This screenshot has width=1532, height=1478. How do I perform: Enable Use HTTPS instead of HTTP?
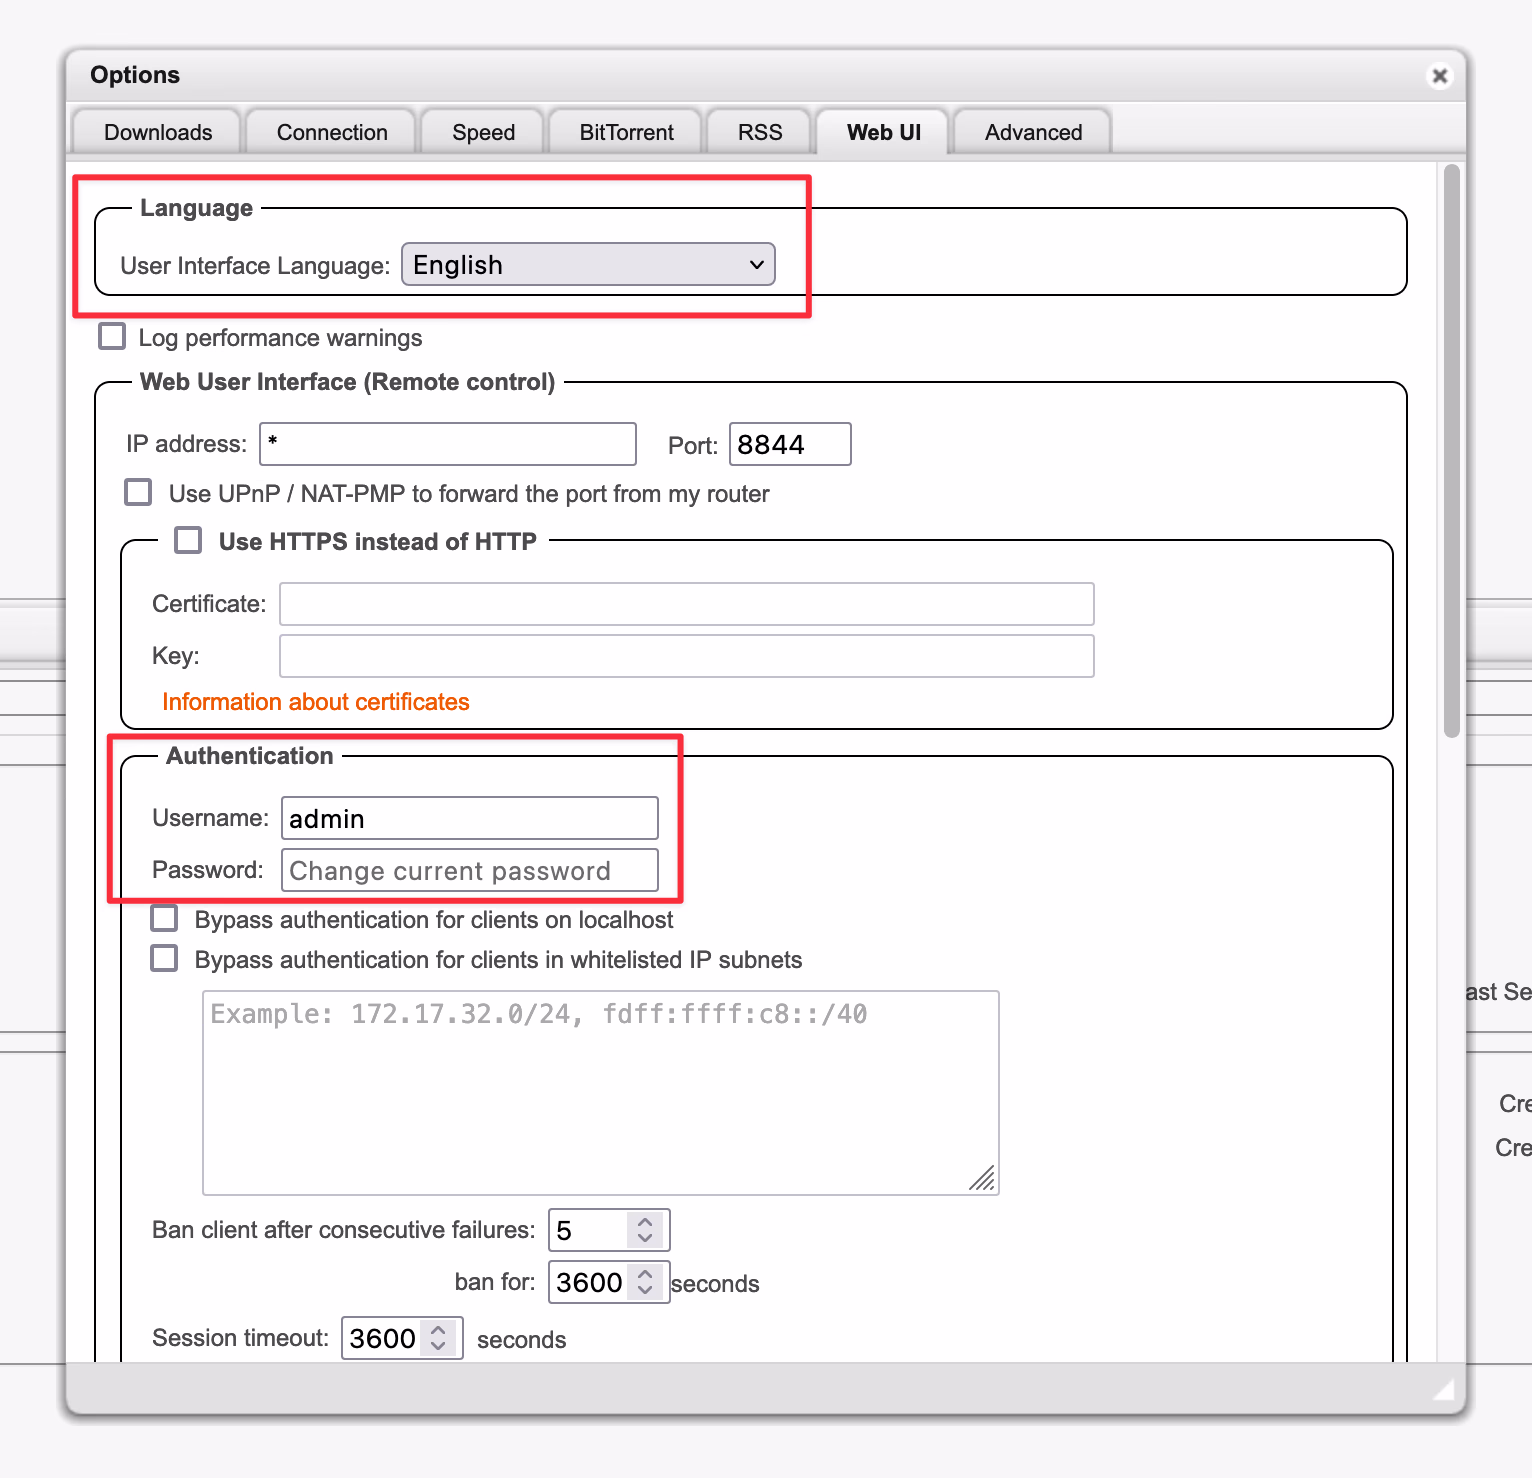click(188, 541)
